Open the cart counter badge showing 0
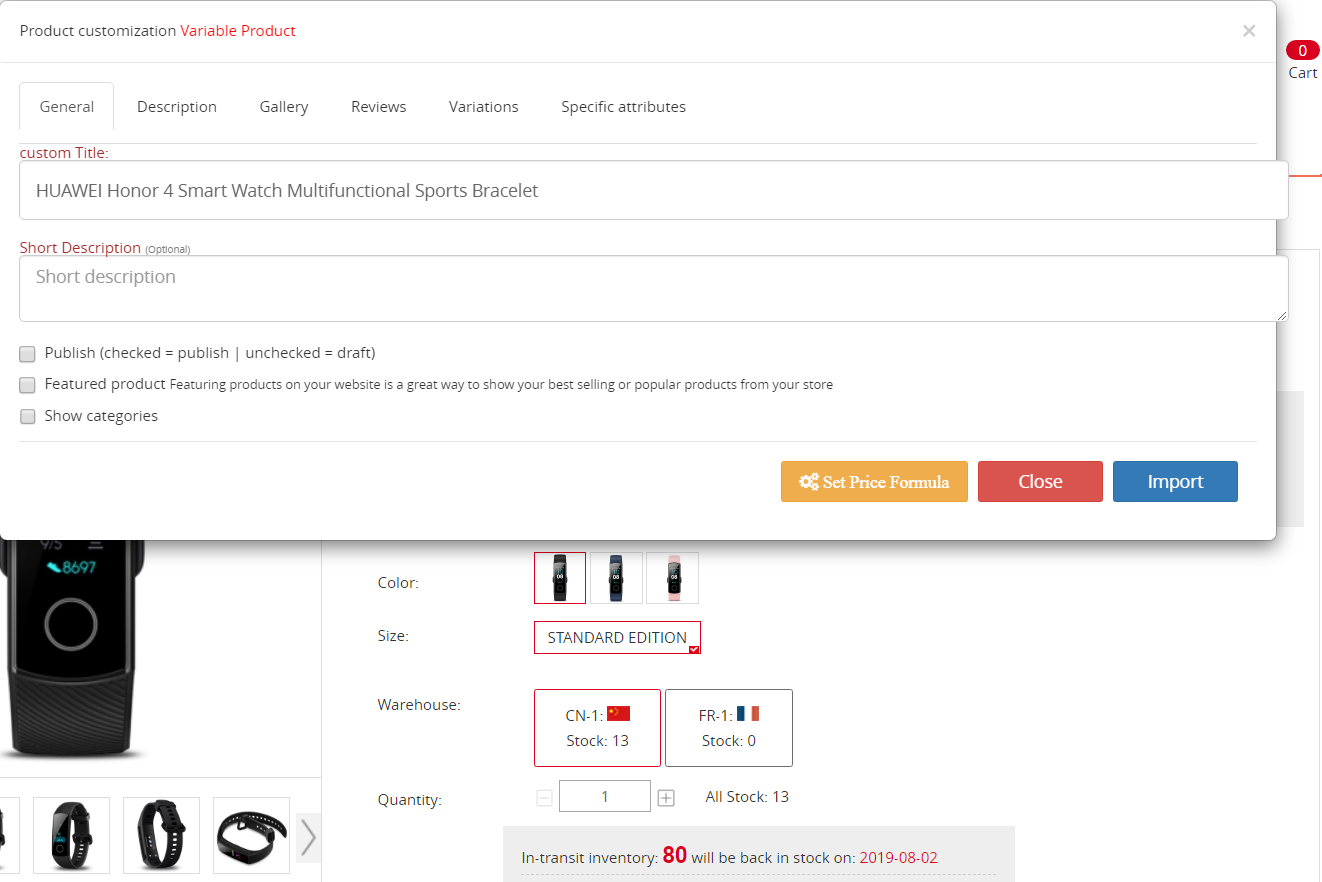This screenshot has width=1322, height=882. (1302, 50)
